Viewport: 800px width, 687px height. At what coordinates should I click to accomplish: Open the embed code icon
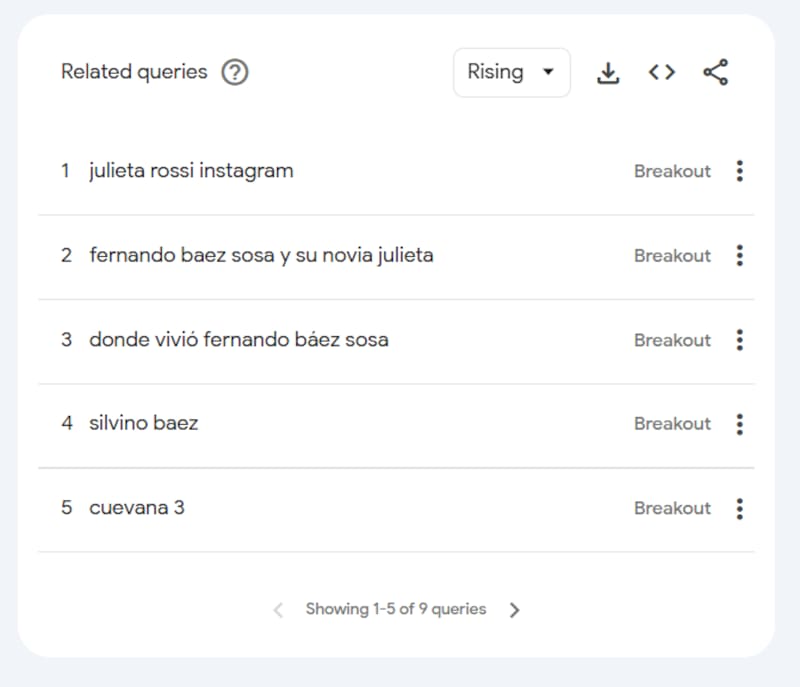click(x=661, y=72)
